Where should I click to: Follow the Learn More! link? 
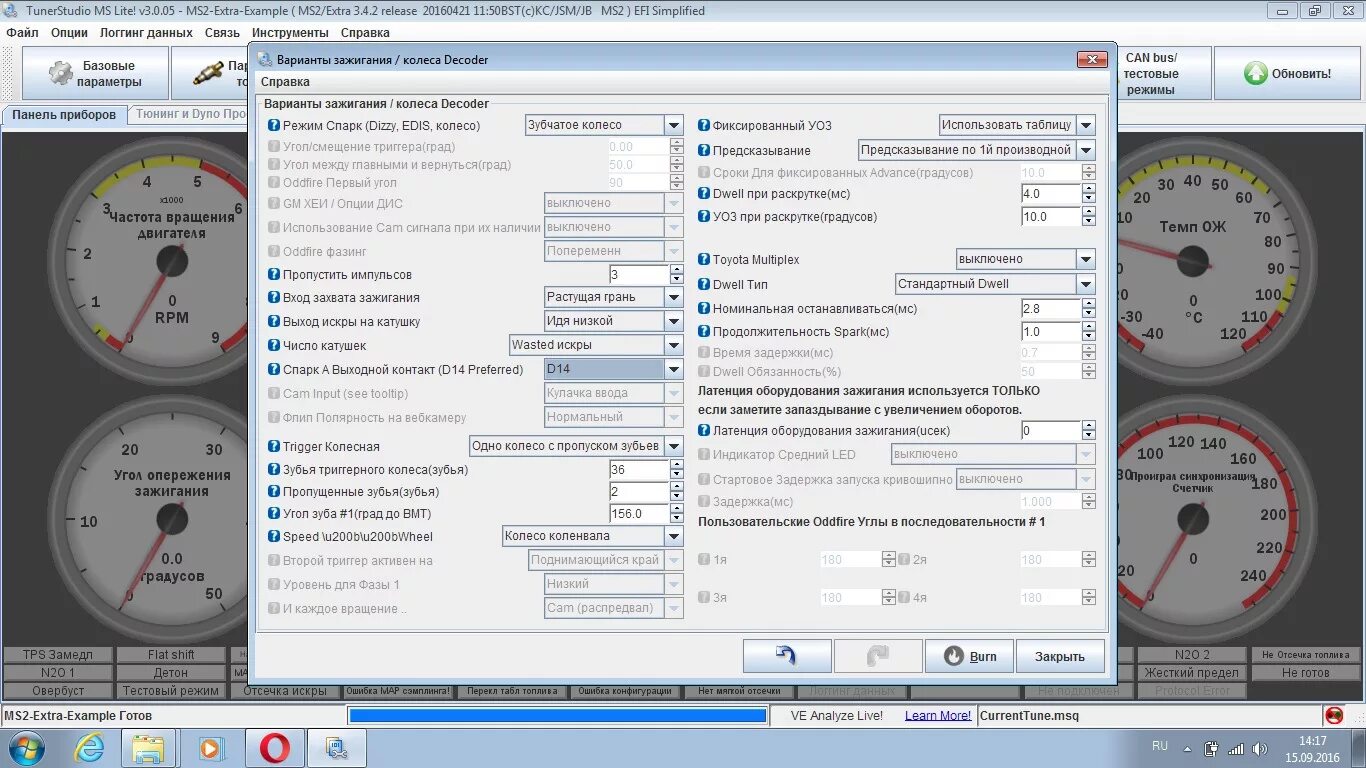click(938, 716)
